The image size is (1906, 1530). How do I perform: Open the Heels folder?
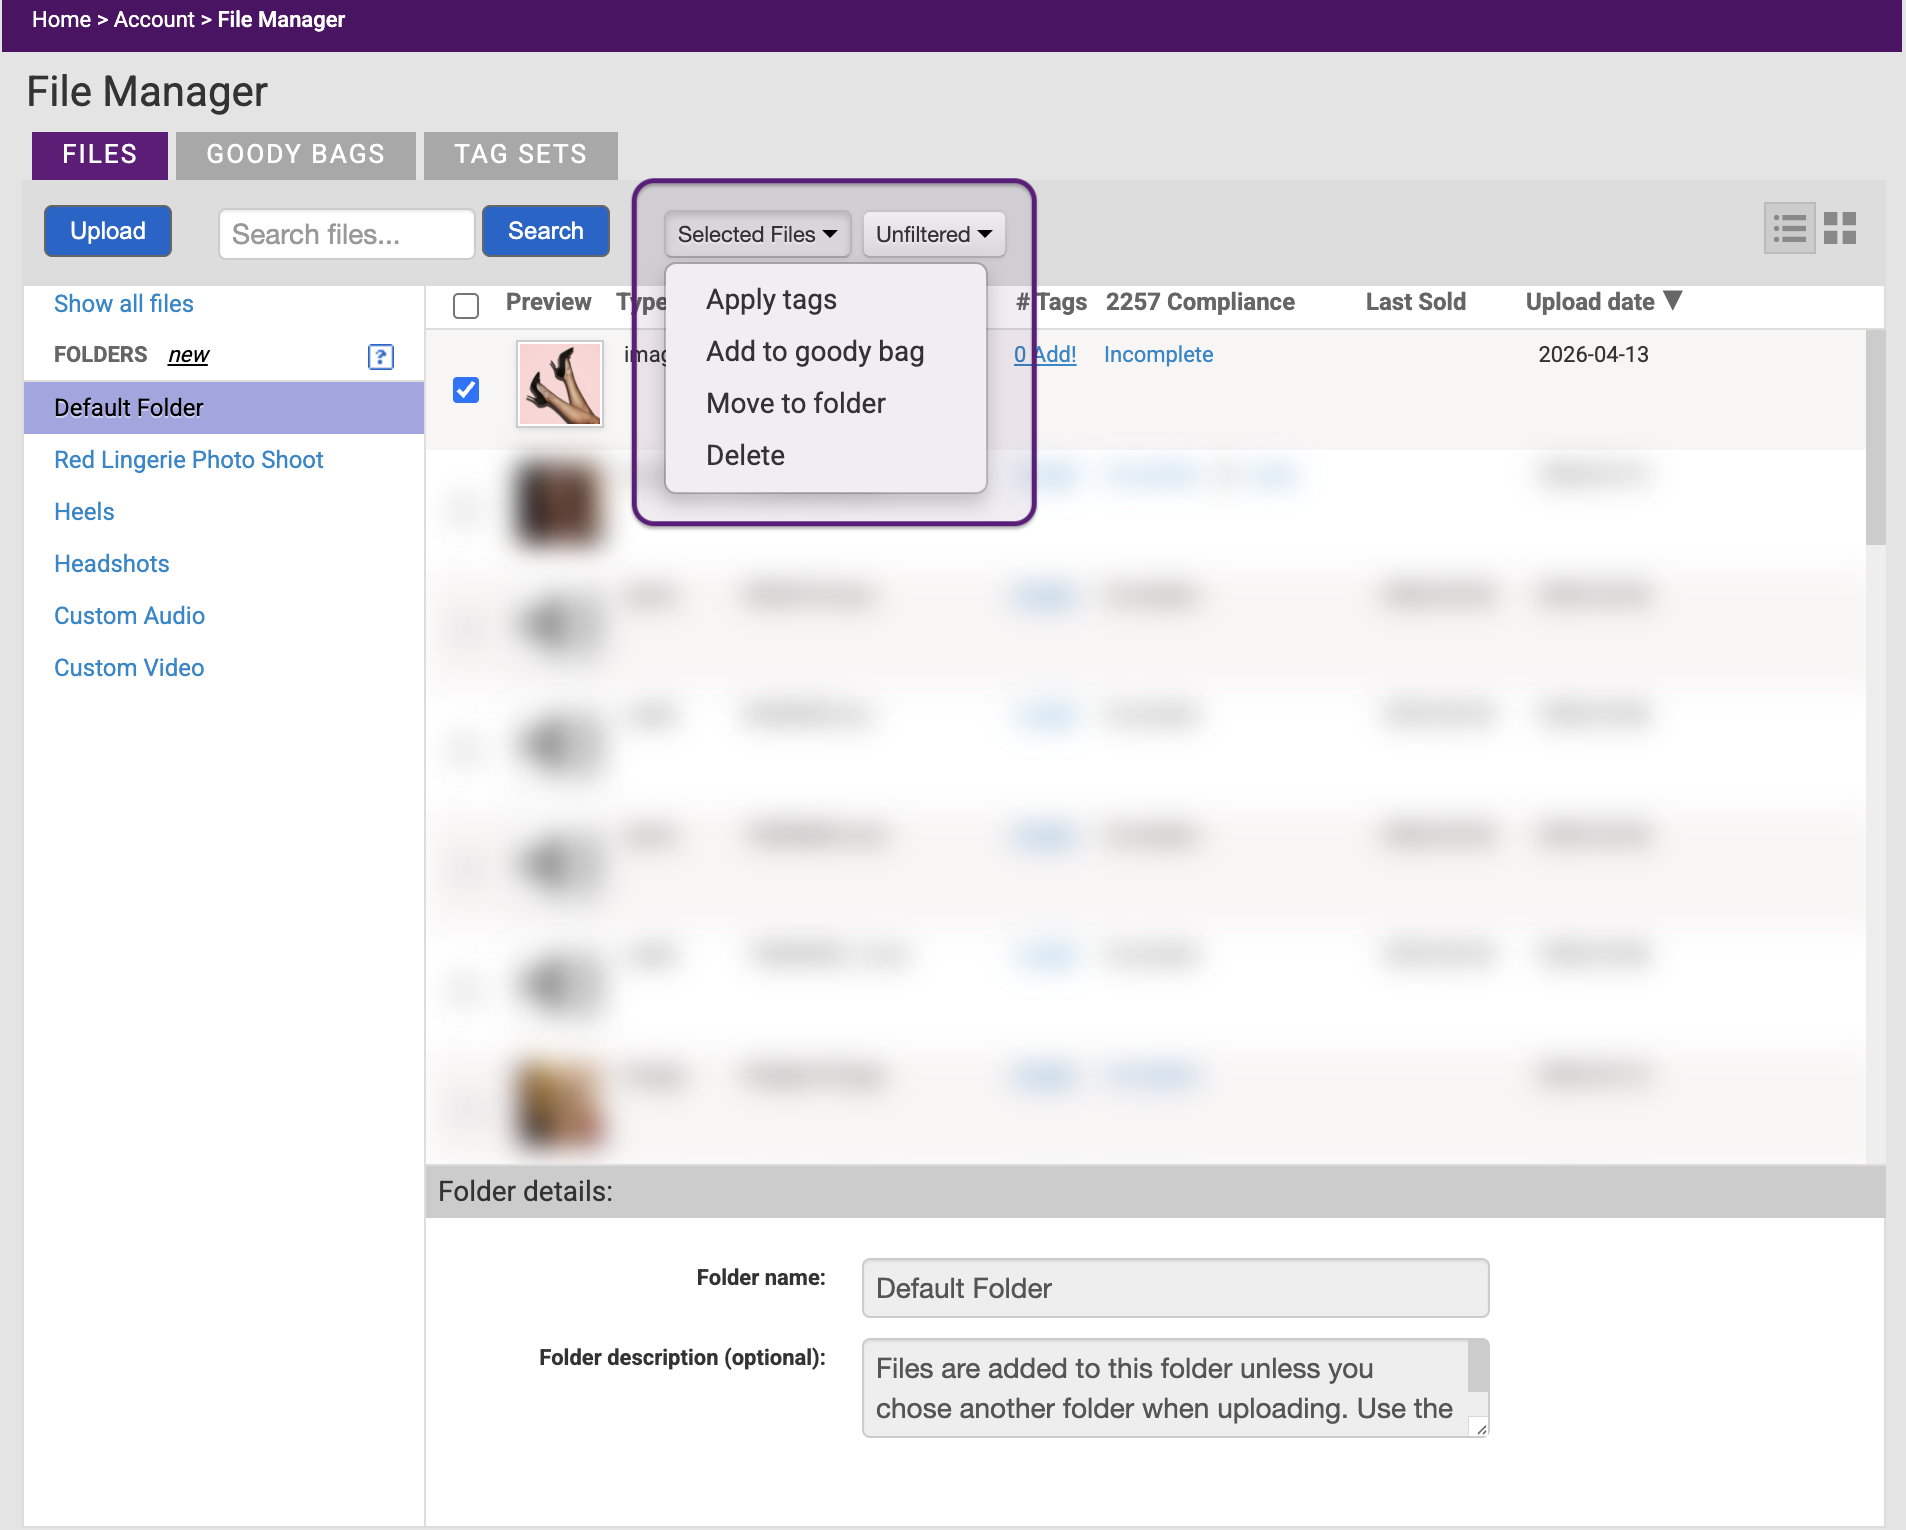tap(84, 512)
